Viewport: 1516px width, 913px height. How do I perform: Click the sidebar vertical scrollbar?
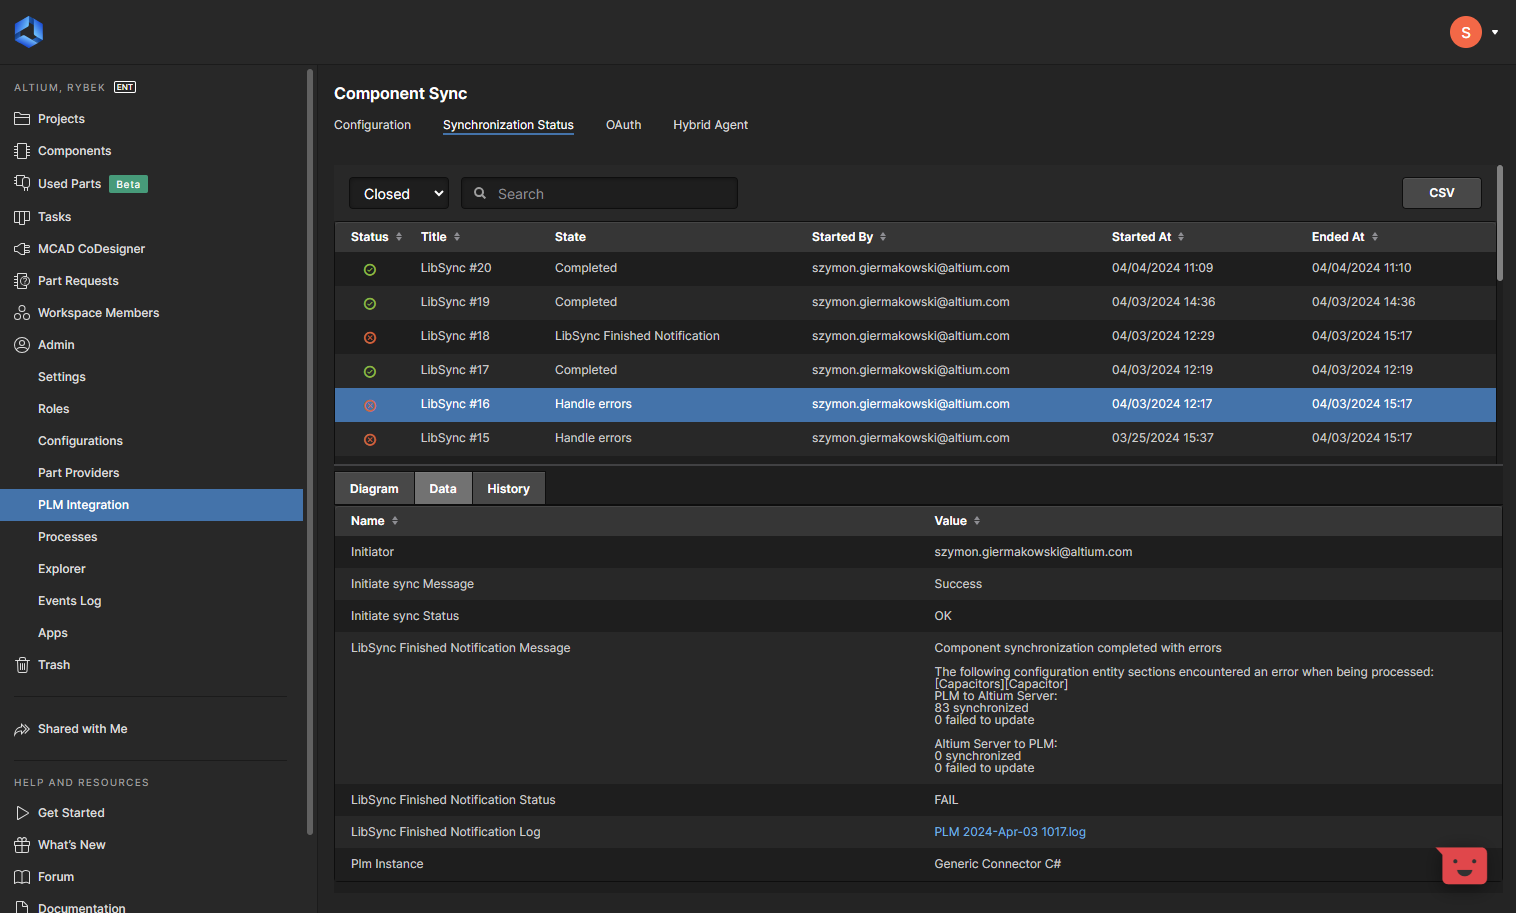point(310,450)
